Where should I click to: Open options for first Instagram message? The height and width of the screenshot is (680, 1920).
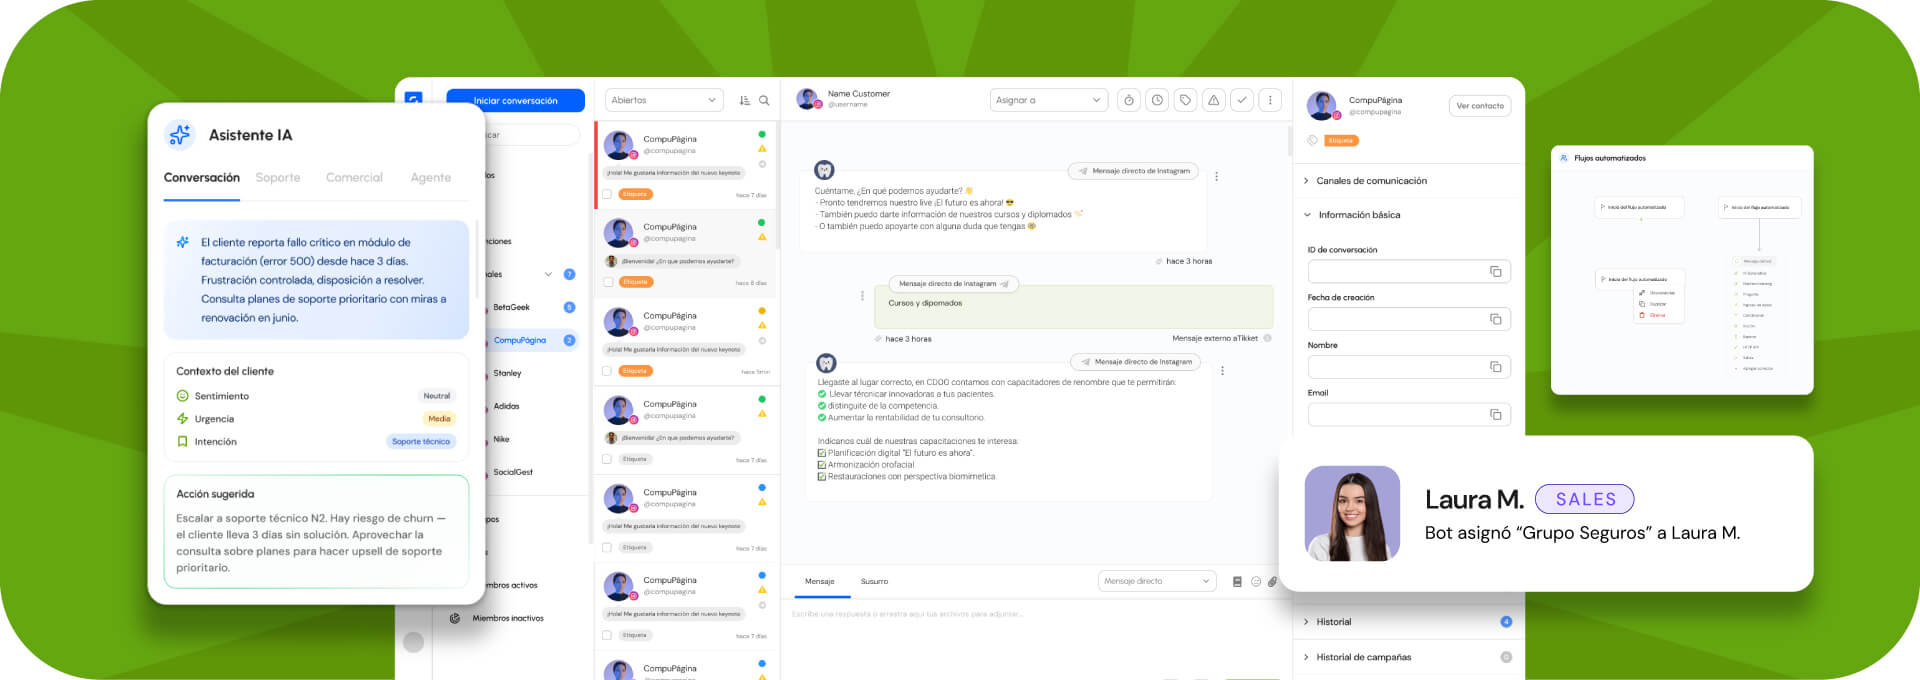click(x=1216, y=176)
